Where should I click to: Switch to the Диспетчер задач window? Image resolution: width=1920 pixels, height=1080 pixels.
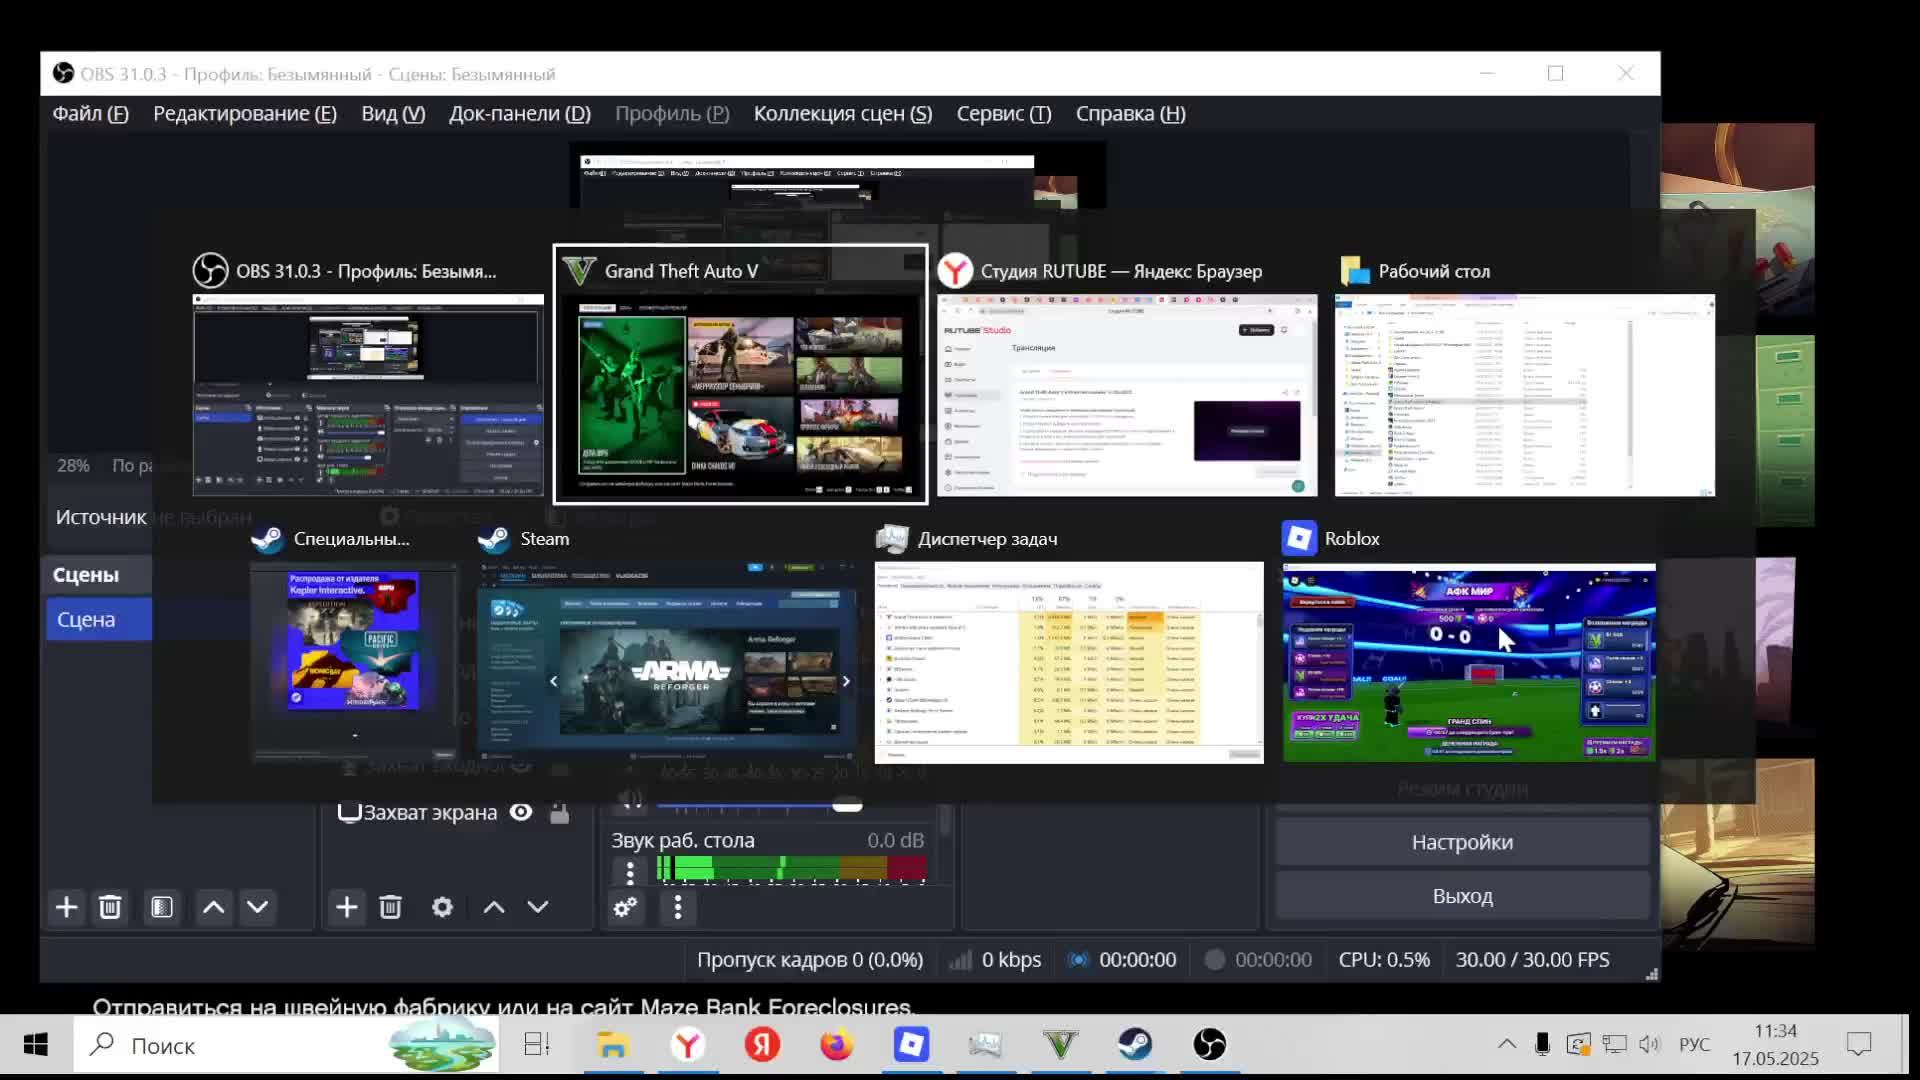[x=1069, y=643]
